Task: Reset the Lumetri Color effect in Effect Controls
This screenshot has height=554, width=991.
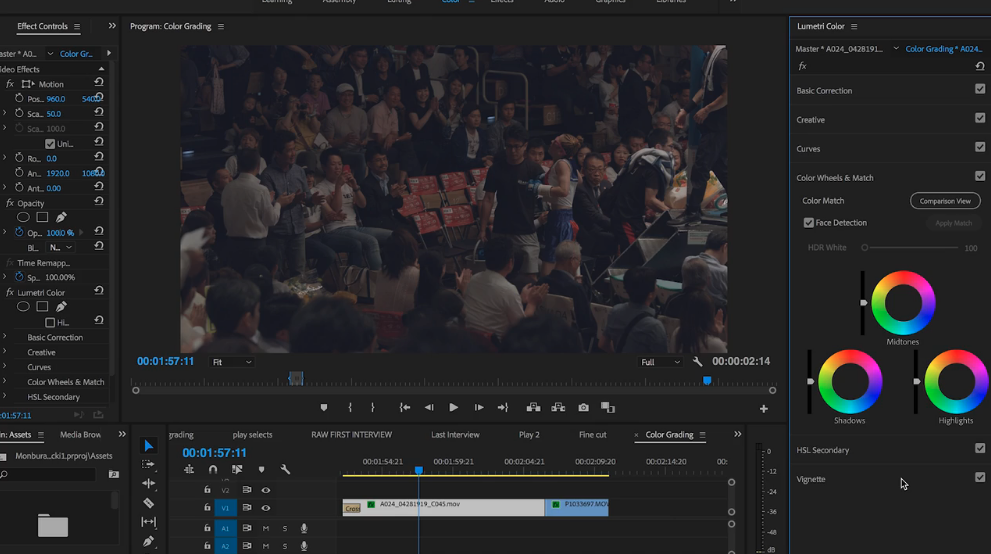Action: (x=99, y=291)
